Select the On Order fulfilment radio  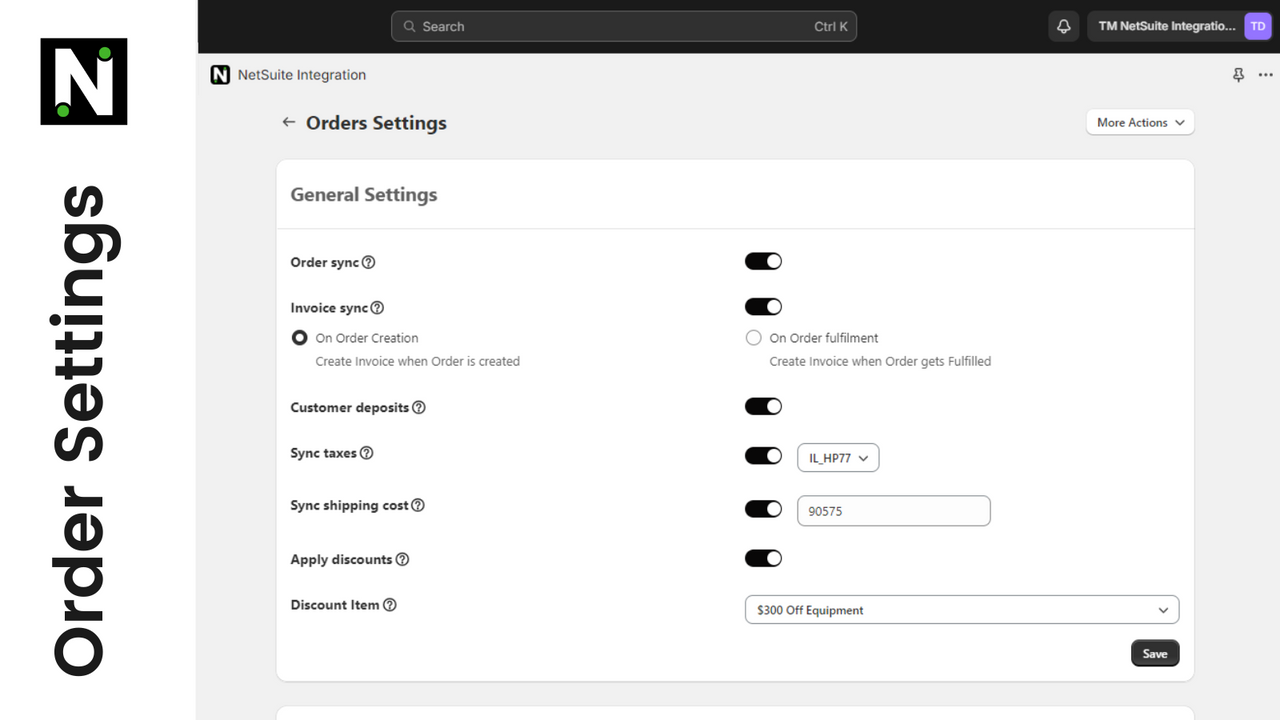coord(754,338)
